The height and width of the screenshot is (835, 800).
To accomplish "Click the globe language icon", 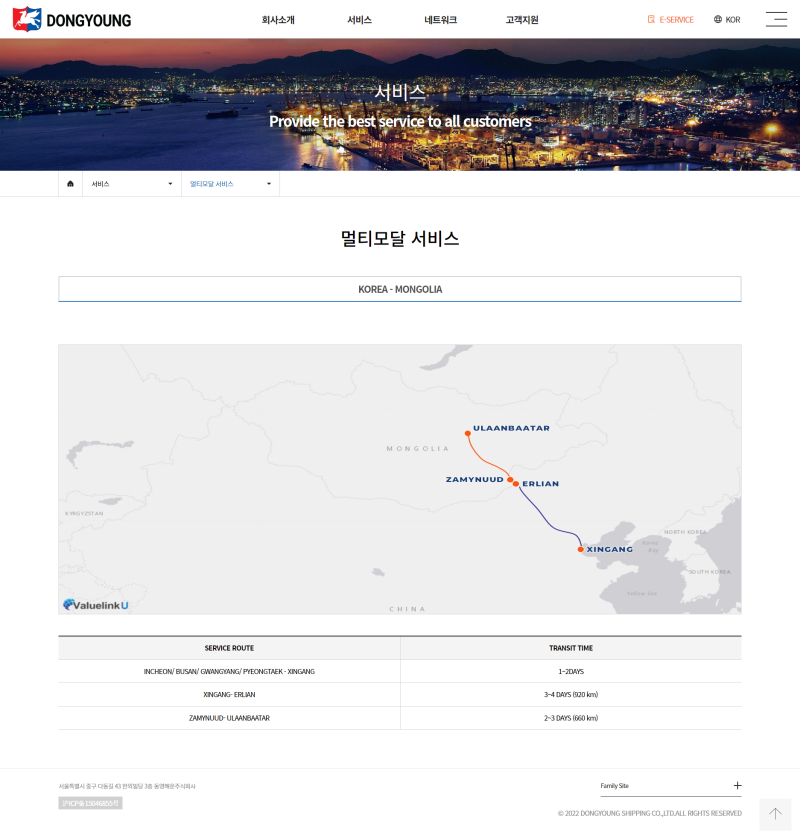I will [x=718, y=20].
